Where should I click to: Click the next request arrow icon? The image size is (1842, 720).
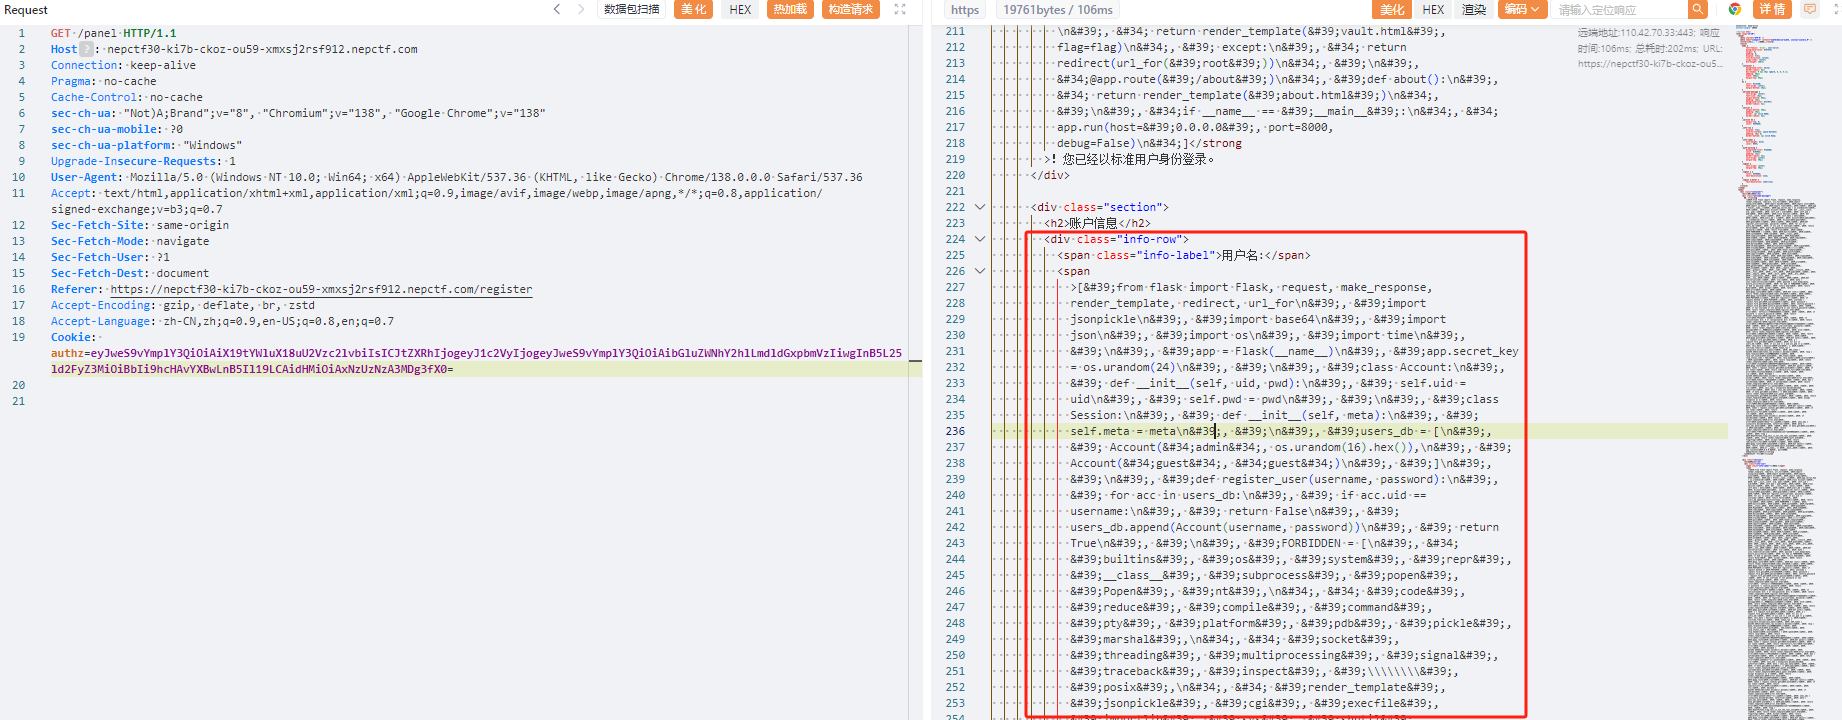pyautogui.click(x=581, y=9)
